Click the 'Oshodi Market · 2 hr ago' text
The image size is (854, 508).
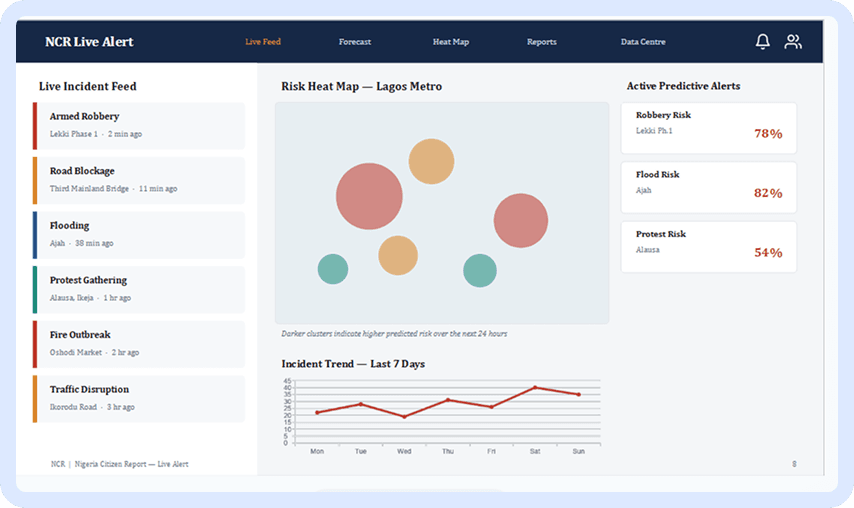pyautogui.click(x=94, y=352)
